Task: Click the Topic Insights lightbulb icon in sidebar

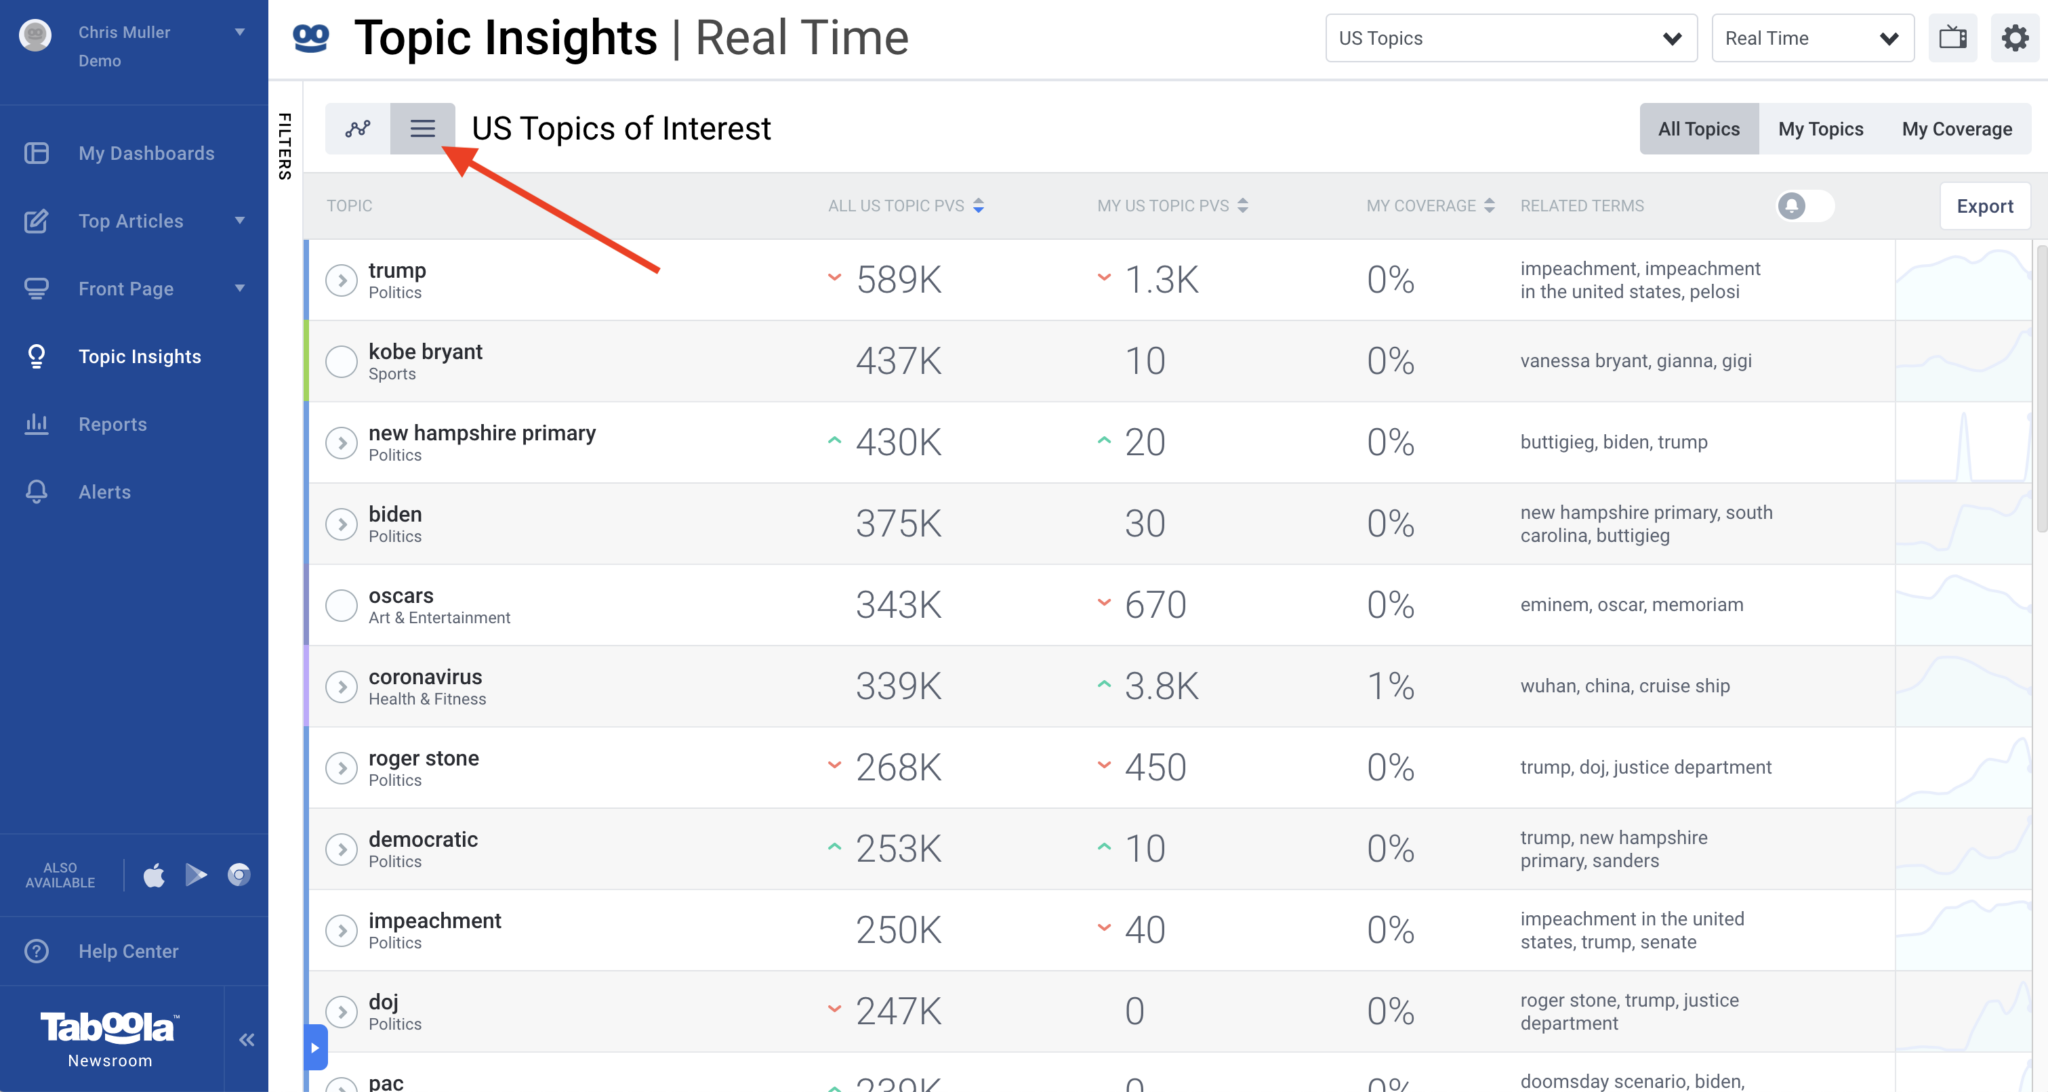Action: click(x=36, y=356)
